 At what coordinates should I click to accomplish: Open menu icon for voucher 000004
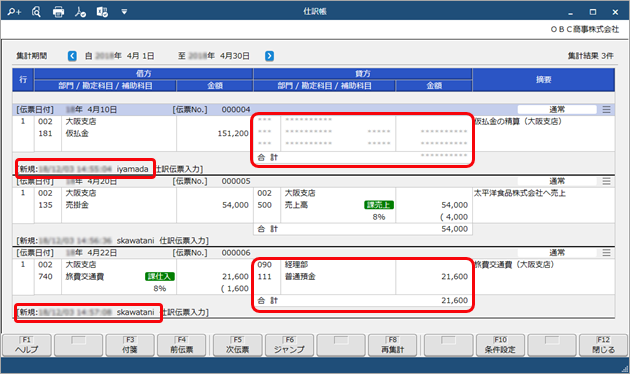click(x=606, y=109)
